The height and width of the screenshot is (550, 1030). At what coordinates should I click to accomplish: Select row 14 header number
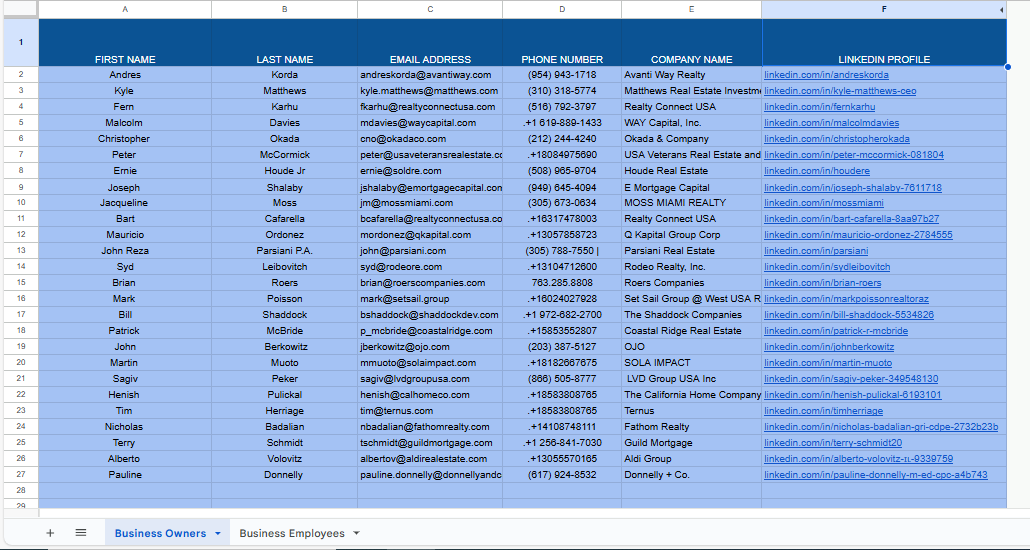pos(20,267)
